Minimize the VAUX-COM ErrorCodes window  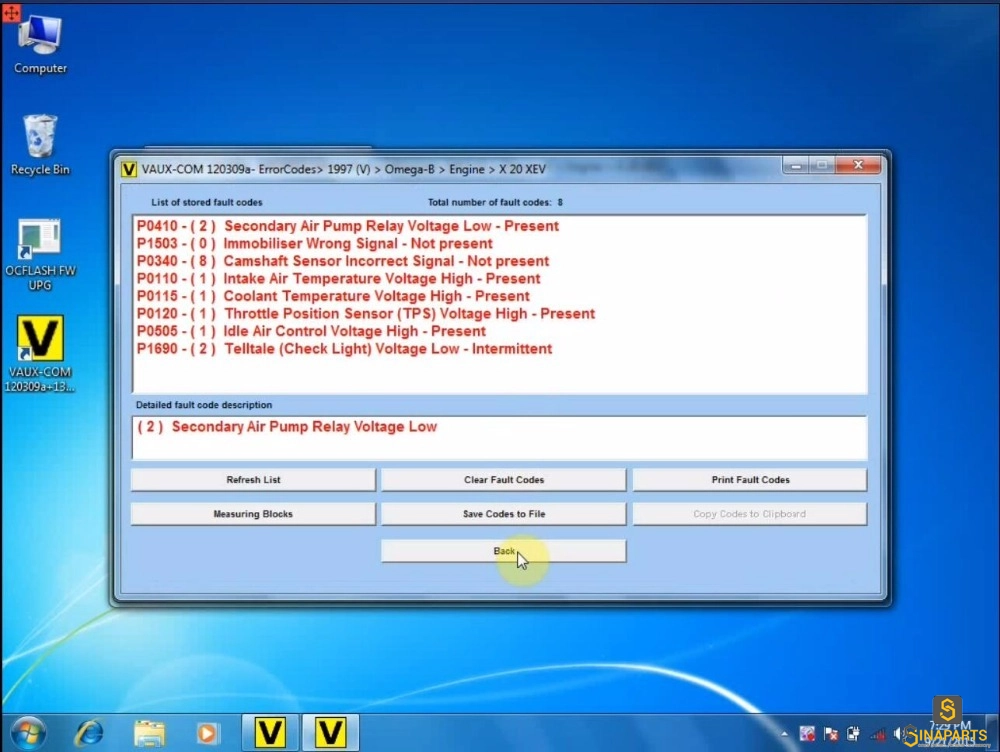(x=795, y=165)
